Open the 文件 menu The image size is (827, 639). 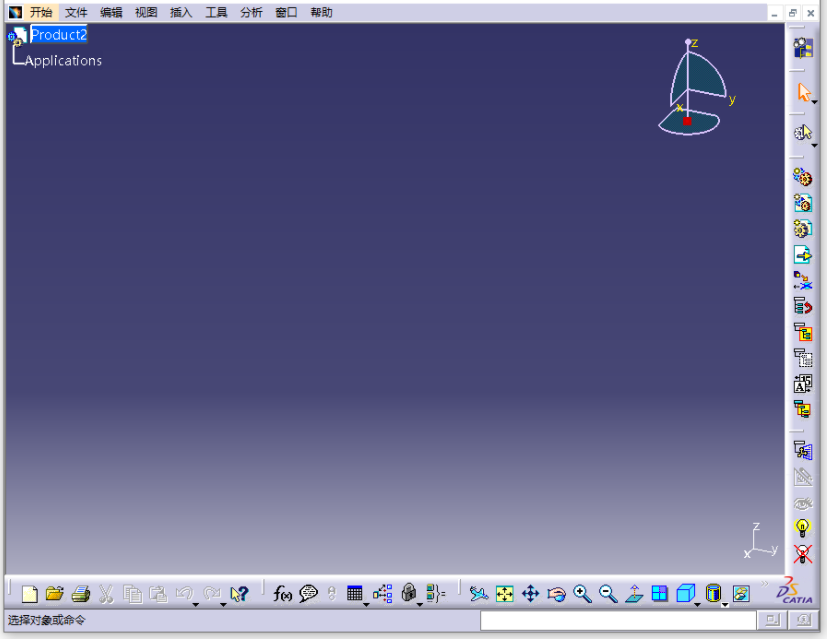(x=76, y=12)
